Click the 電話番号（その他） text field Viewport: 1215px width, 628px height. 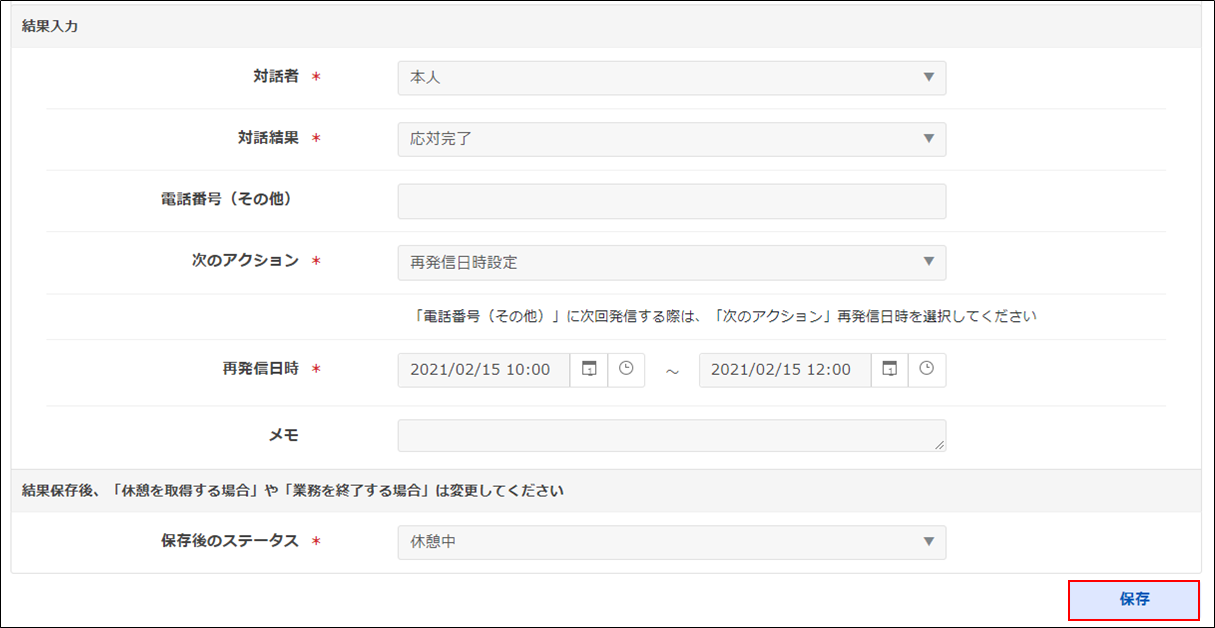click(x=671, y=201)
